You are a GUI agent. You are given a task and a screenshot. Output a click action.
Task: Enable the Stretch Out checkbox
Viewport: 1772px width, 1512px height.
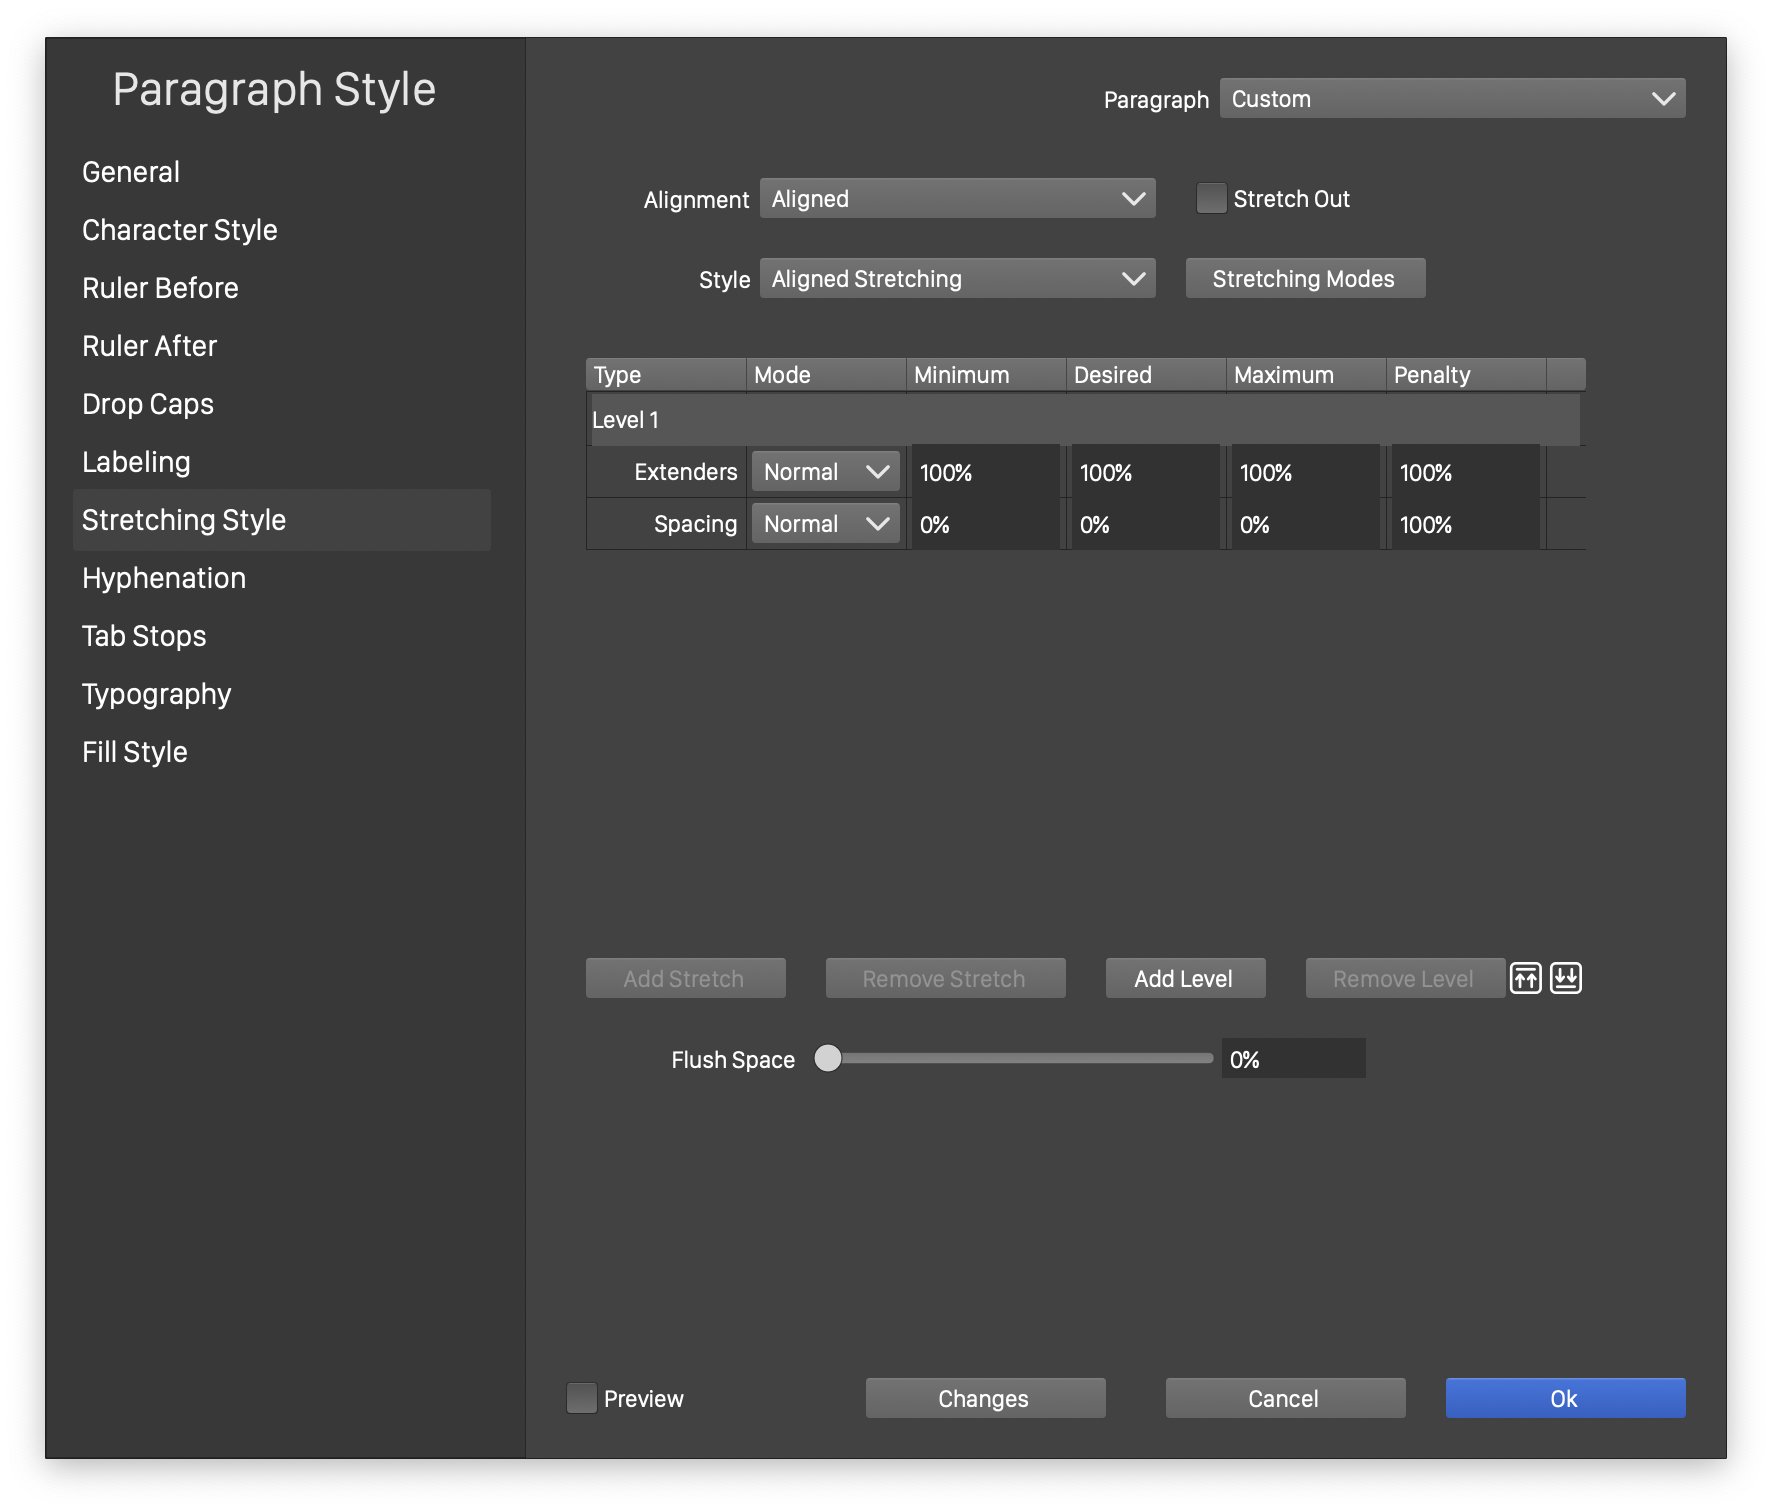(1211, 199)
